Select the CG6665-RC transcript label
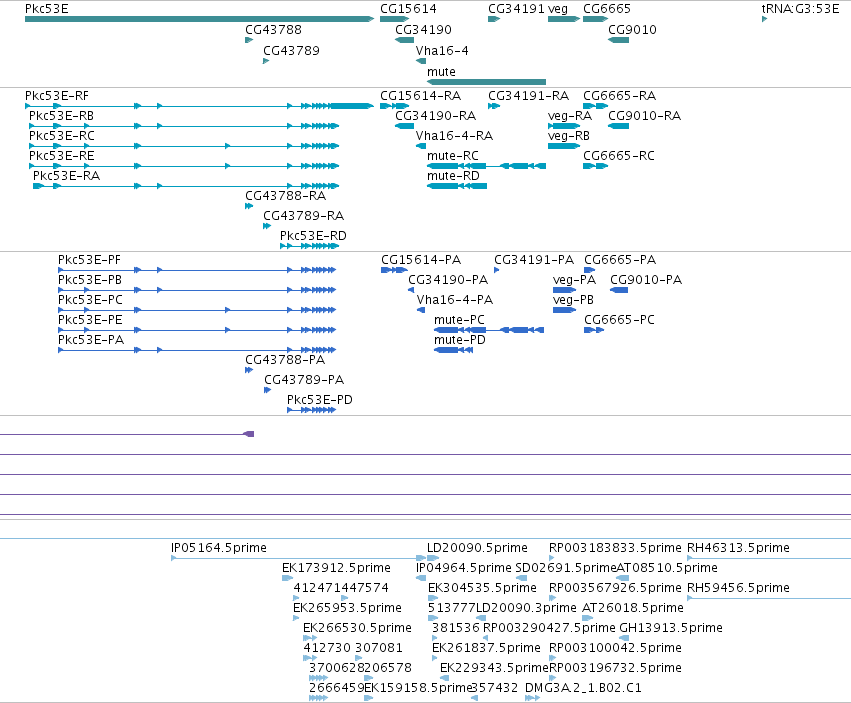851x703 pixels. pyautogui.click(x=619, y=156)
